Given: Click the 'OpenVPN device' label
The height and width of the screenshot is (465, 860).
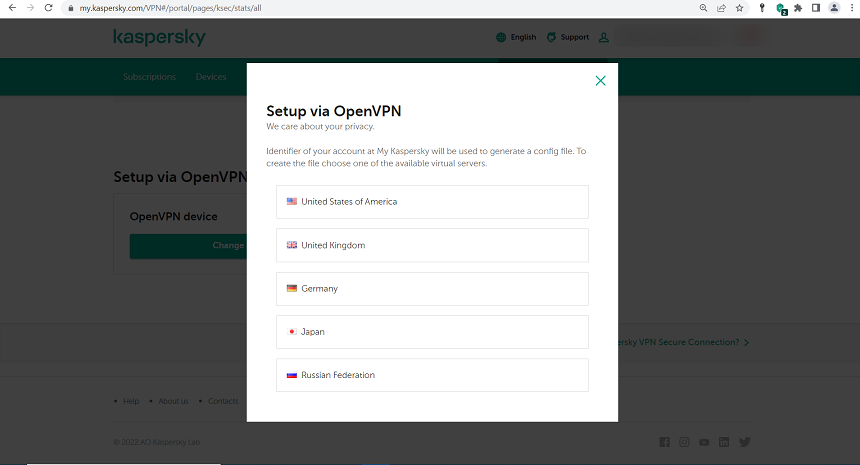Looking at the screenshot, I should pos(173,217).
